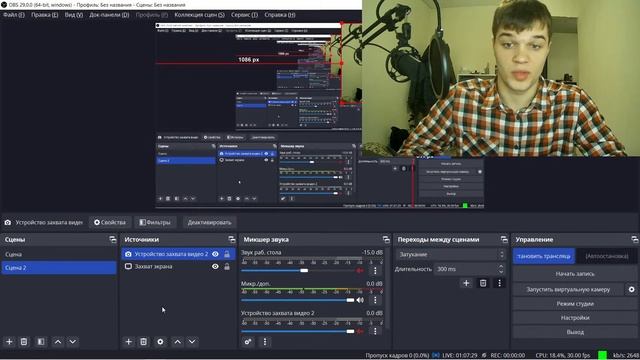
Task: Toggle visibility of Устройство захвата видео 2
Action: [215, 254]
